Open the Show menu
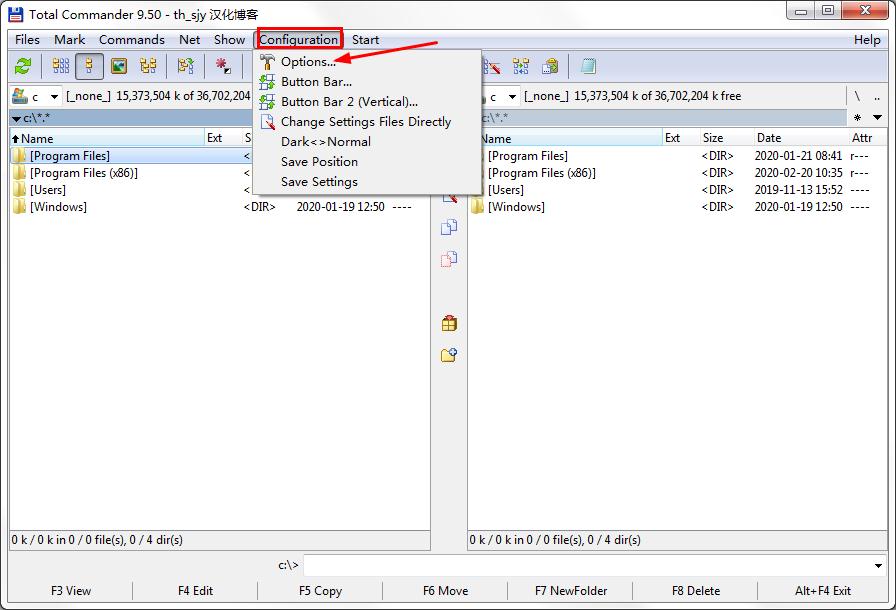Screen dimensions: 896x610 click(x=230, y=39)
